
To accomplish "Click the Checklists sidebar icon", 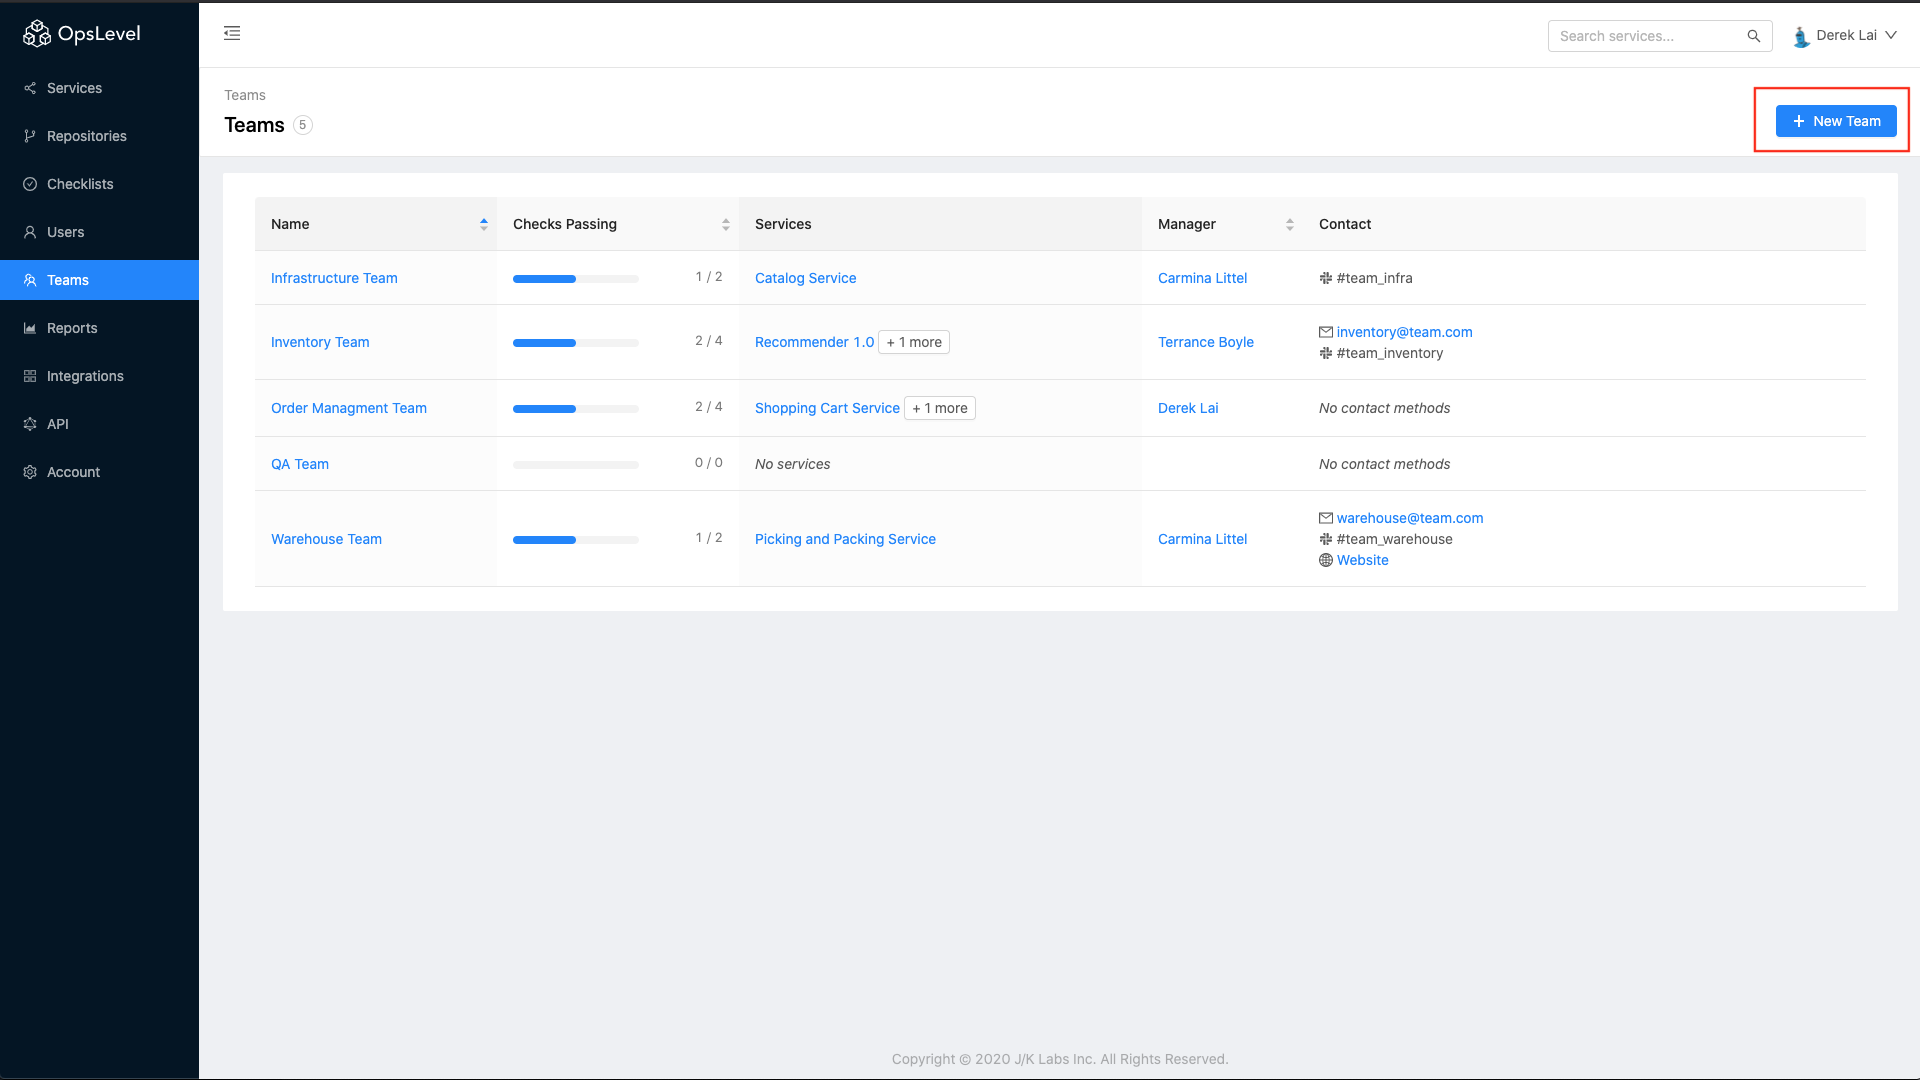I will [x=30, y=184].
